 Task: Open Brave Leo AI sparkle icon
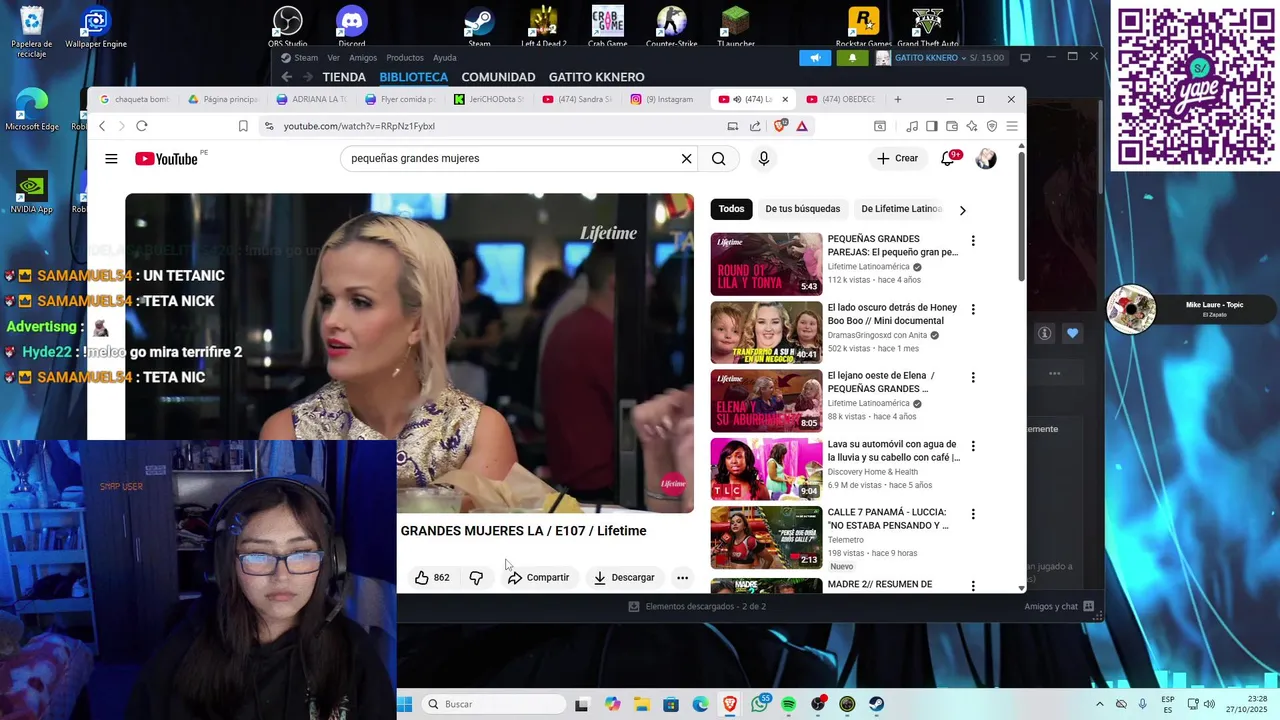(x=972, y=126)
